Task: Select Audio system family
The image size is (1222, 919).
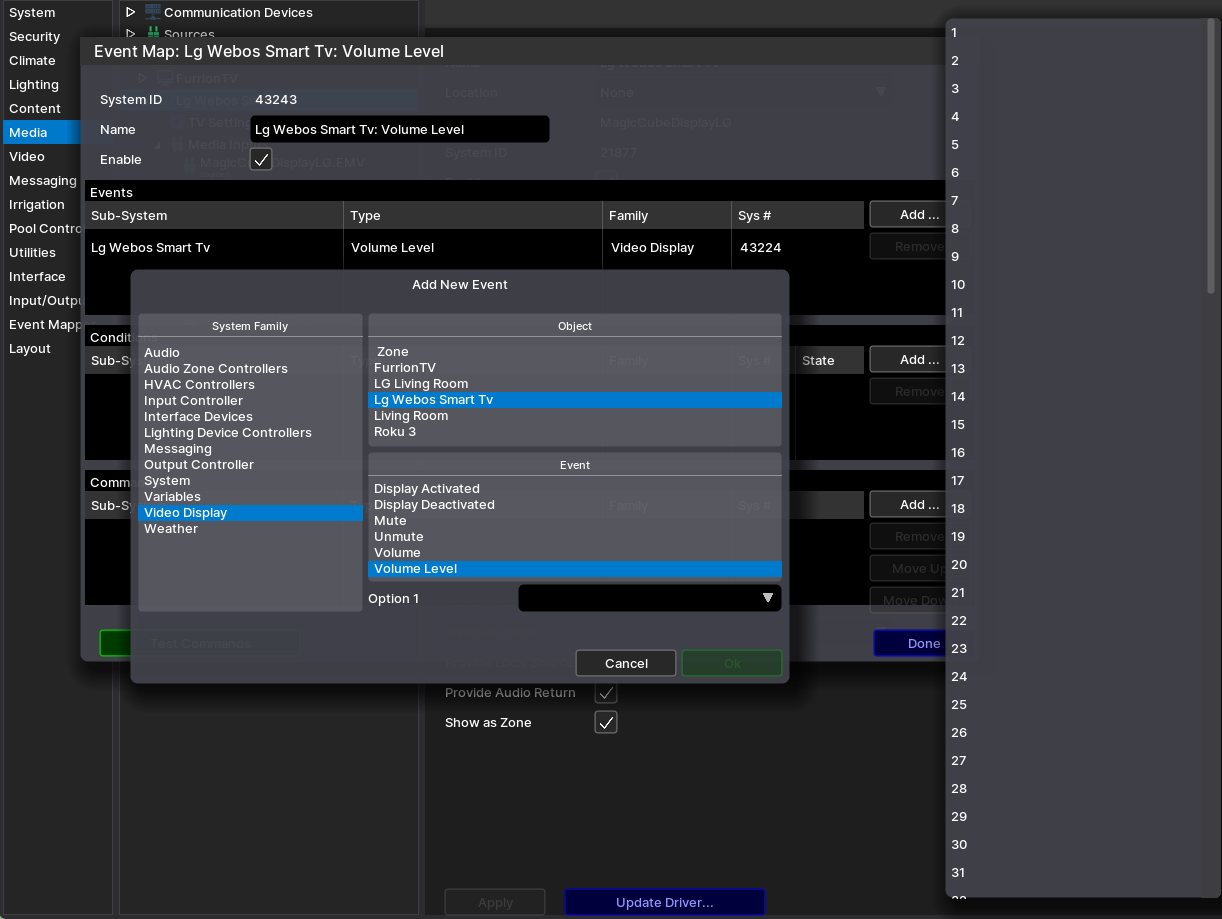Action: (250, 352)
